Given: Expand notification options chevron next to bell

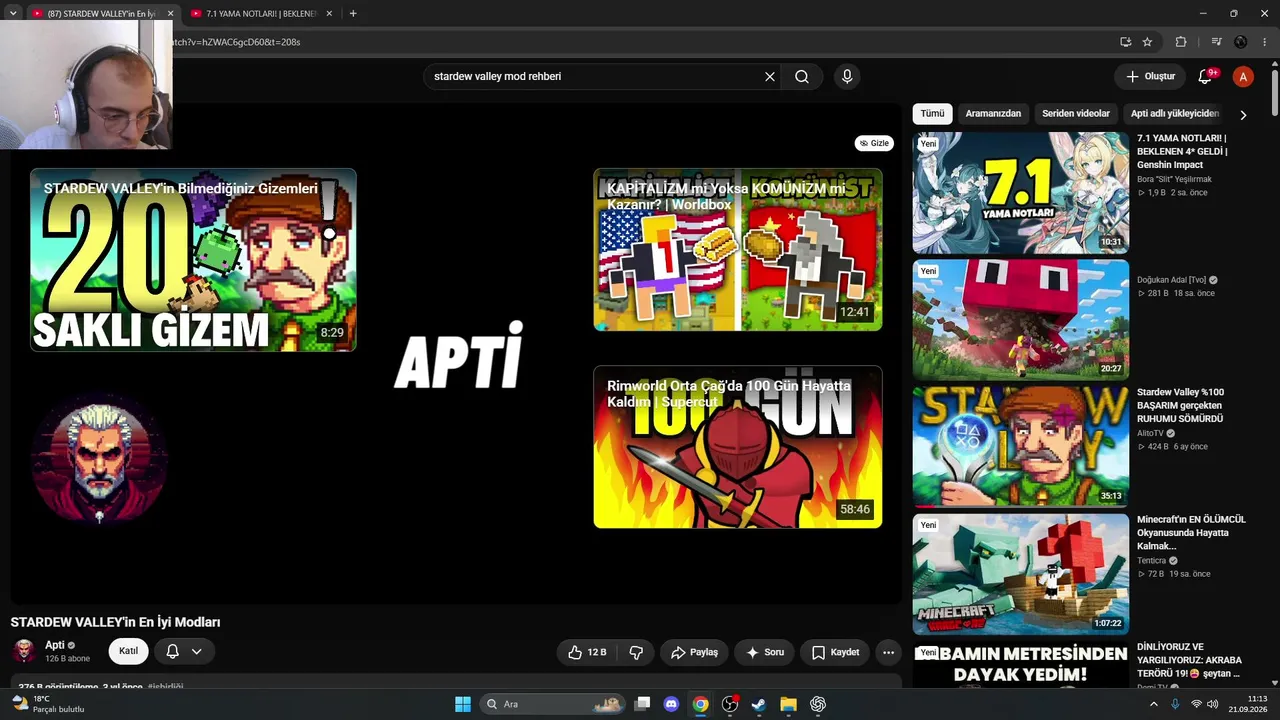Looking at the screenshot, I should (x=197, y=651).
